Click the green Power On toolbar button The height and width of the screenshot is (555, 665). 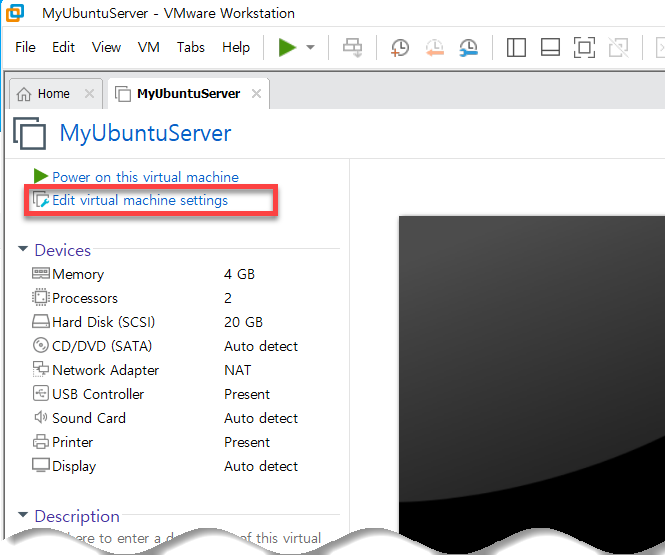tap(287, 47)
